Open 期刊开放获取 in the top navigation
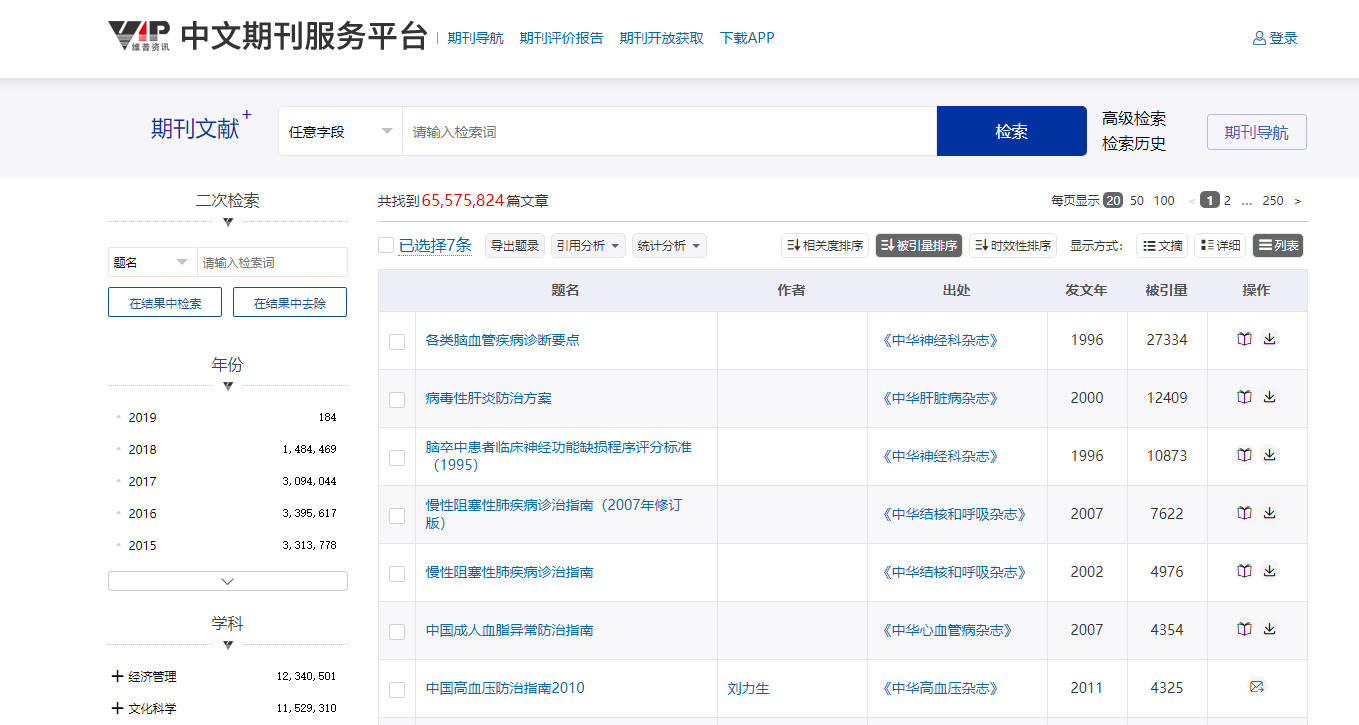Image resolution: width=1359 pixels, height=725 pixels. pyautogui.click(x=662, y=38)
